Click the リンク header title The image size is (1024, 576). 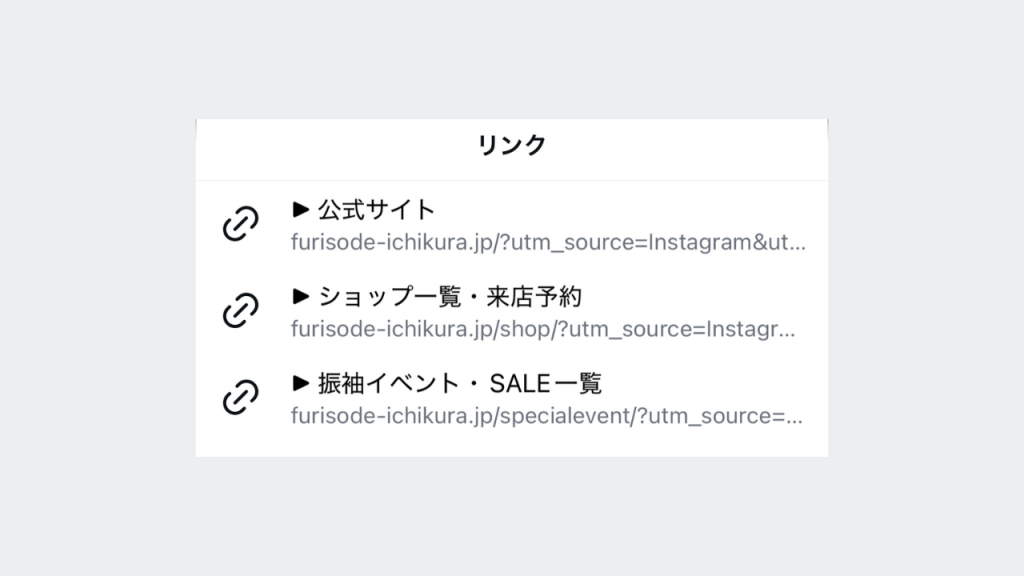coord(512,146)
